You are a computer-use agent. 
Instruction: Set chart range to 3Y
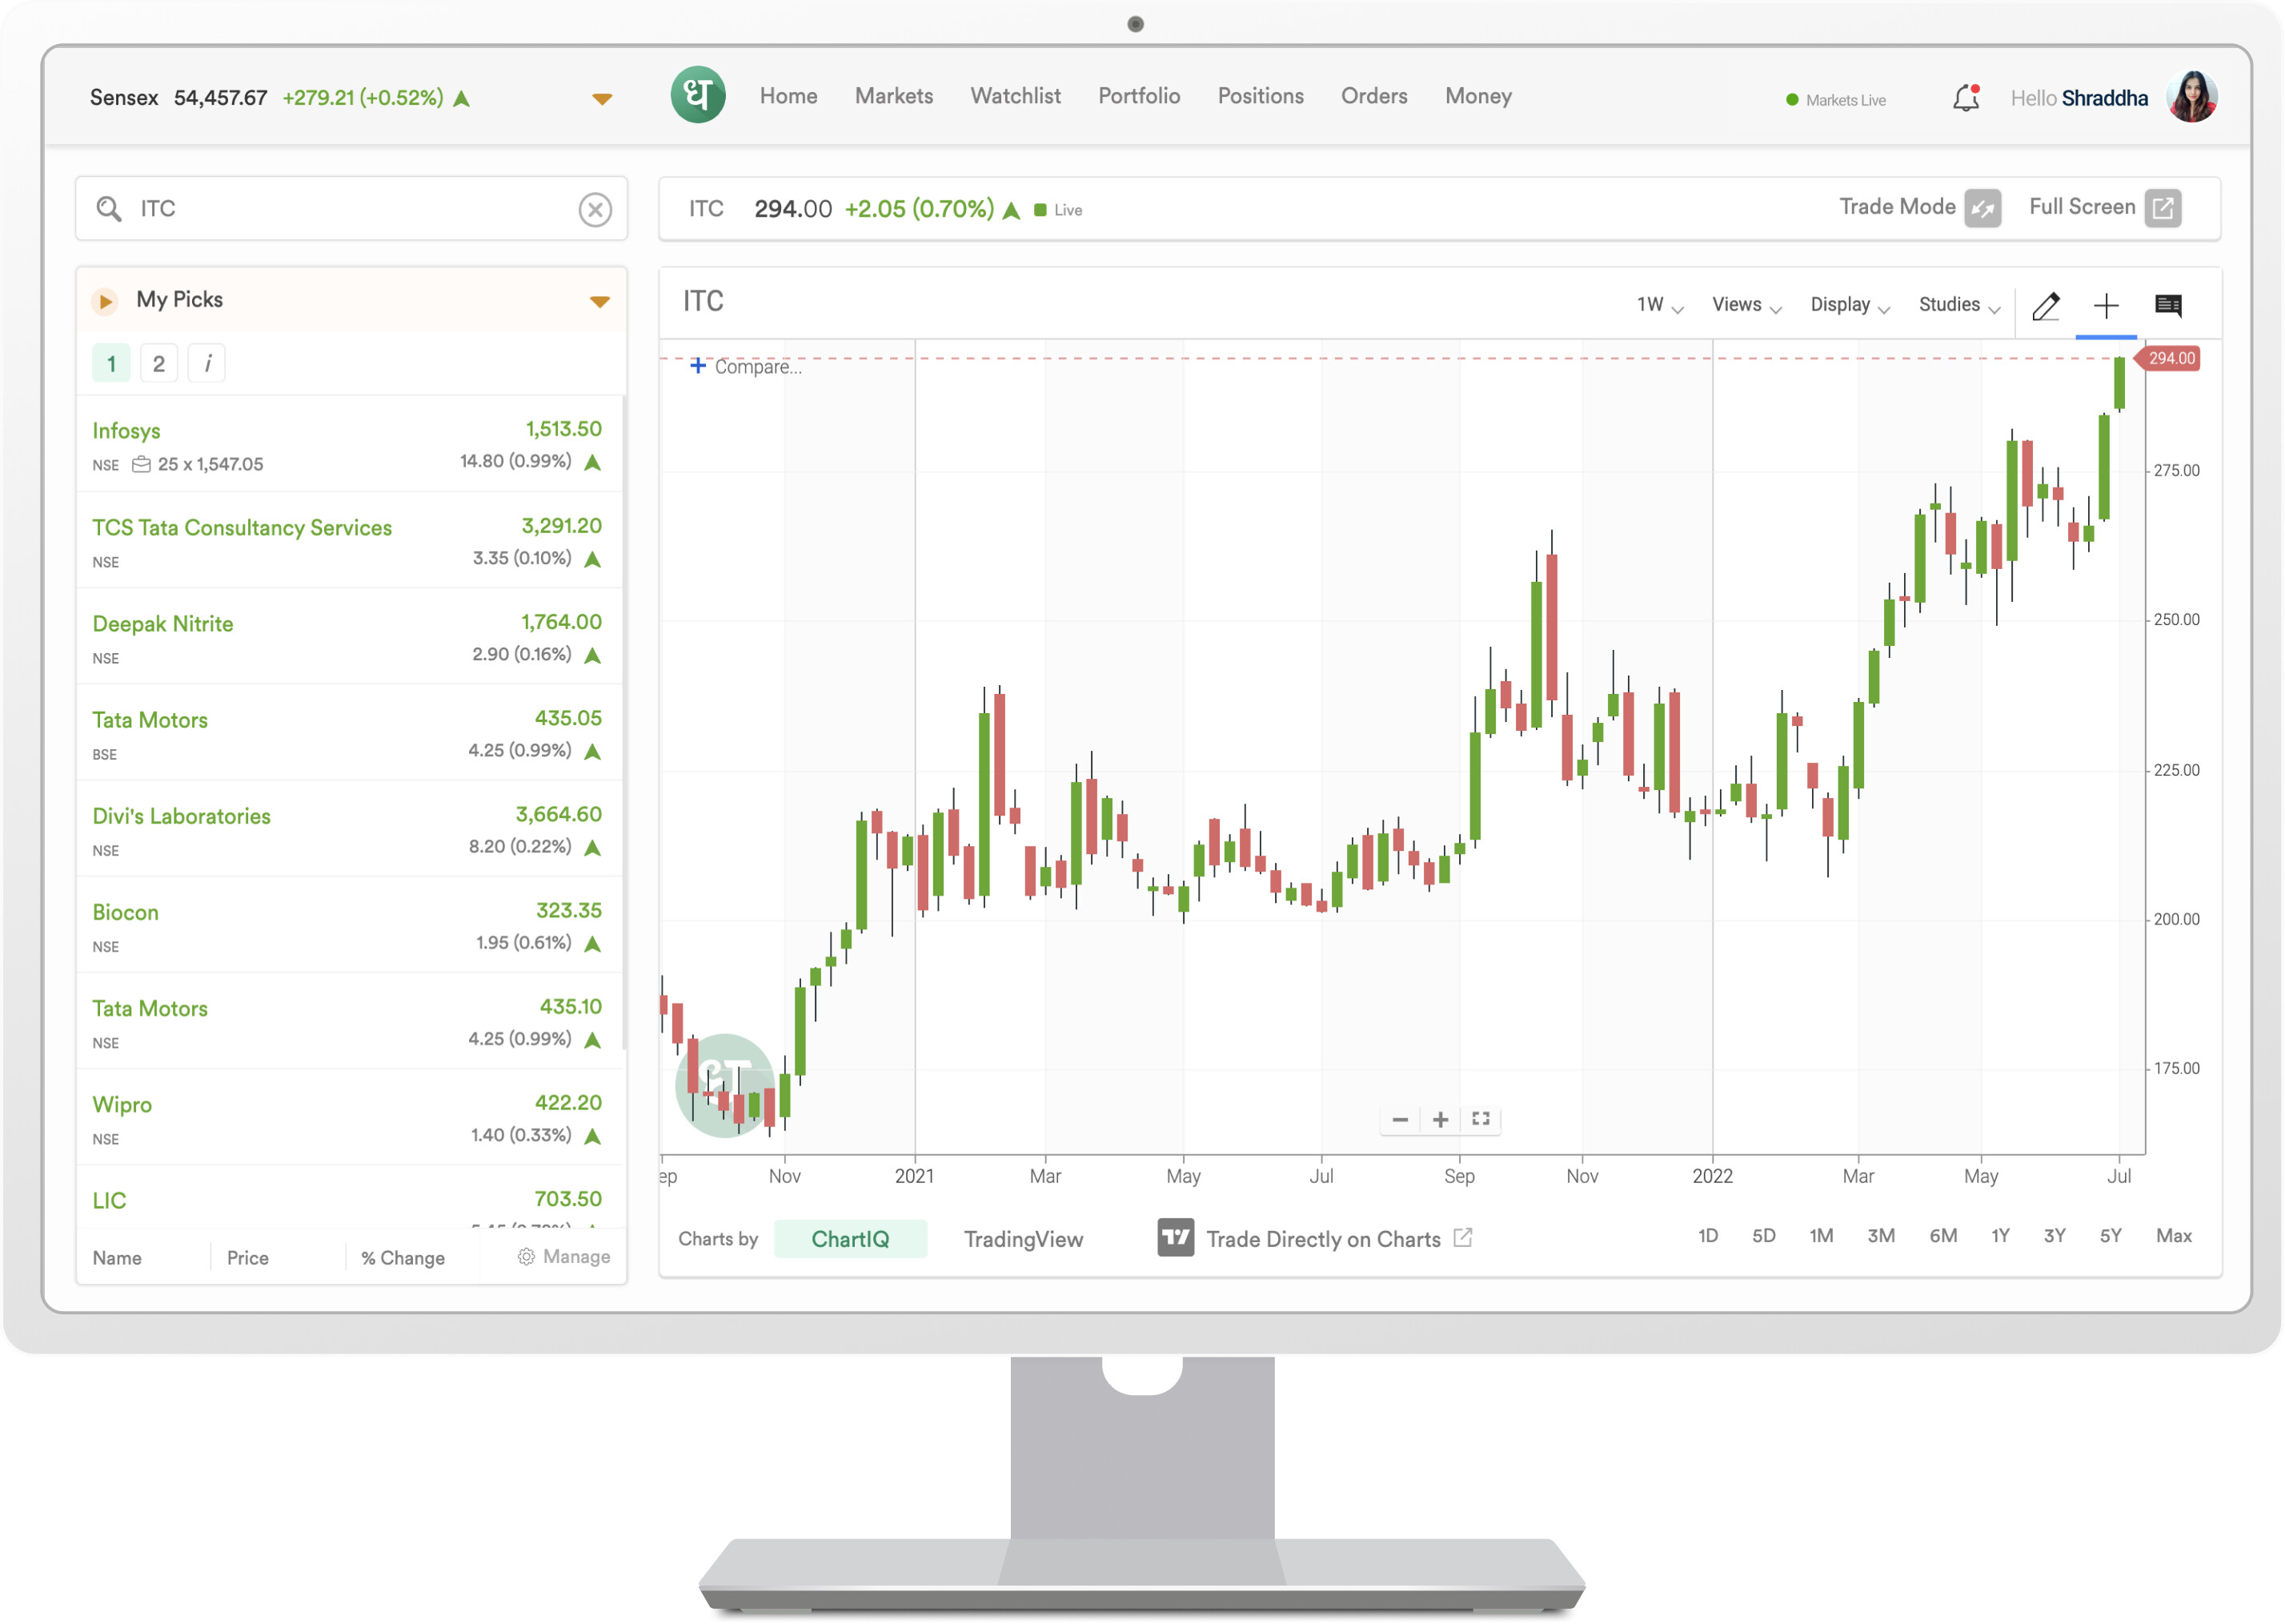click(2054, 1235)
